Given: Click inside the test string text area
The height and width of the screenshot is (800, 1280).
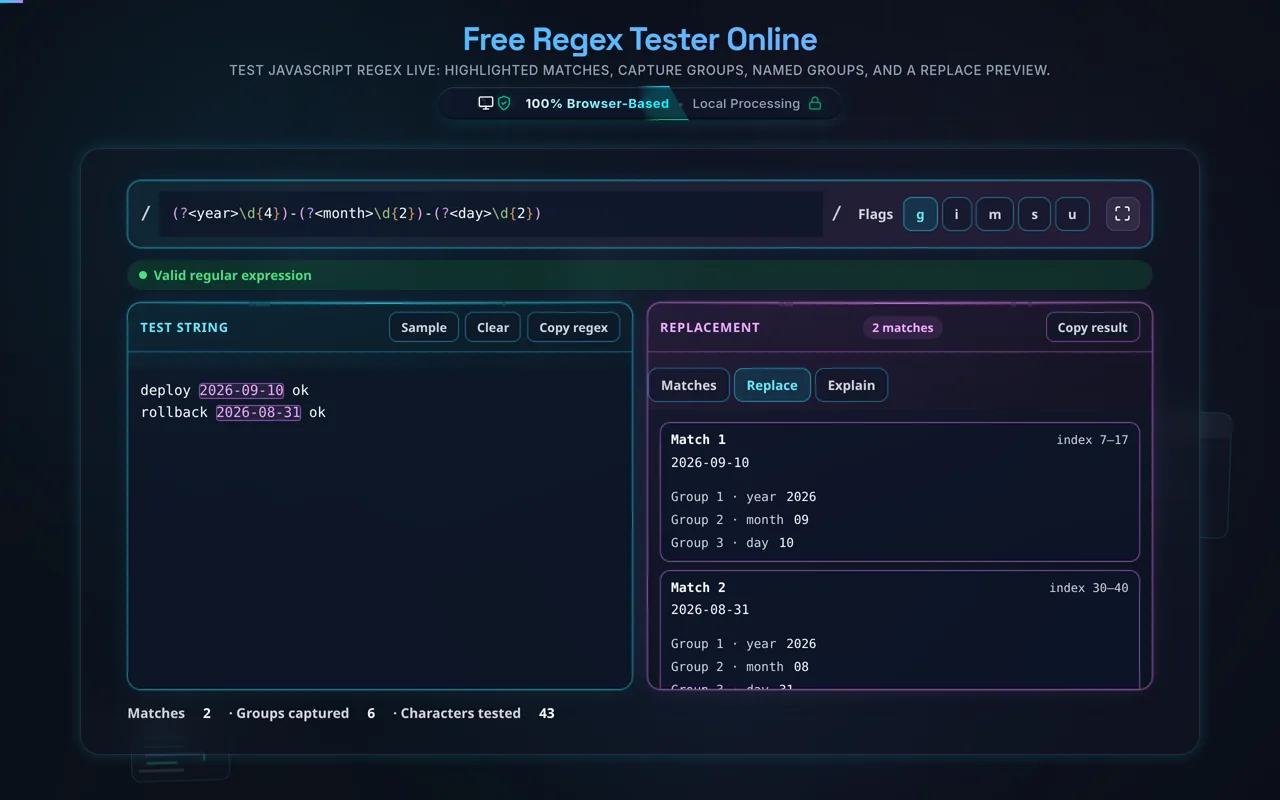Looking at the screenshot, I should click(x=380, y=520).
